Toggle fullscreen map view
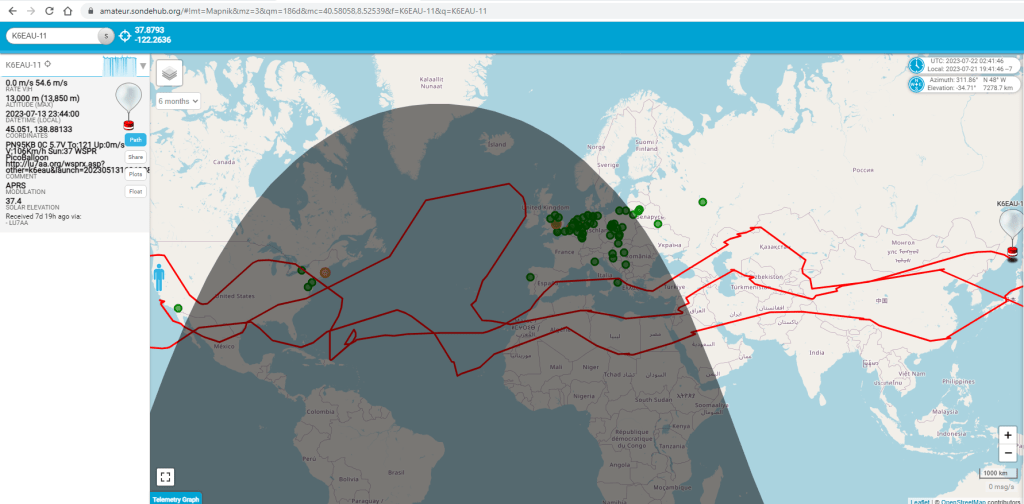Viewport: 1024px width, 504px height. click(166, 477)
